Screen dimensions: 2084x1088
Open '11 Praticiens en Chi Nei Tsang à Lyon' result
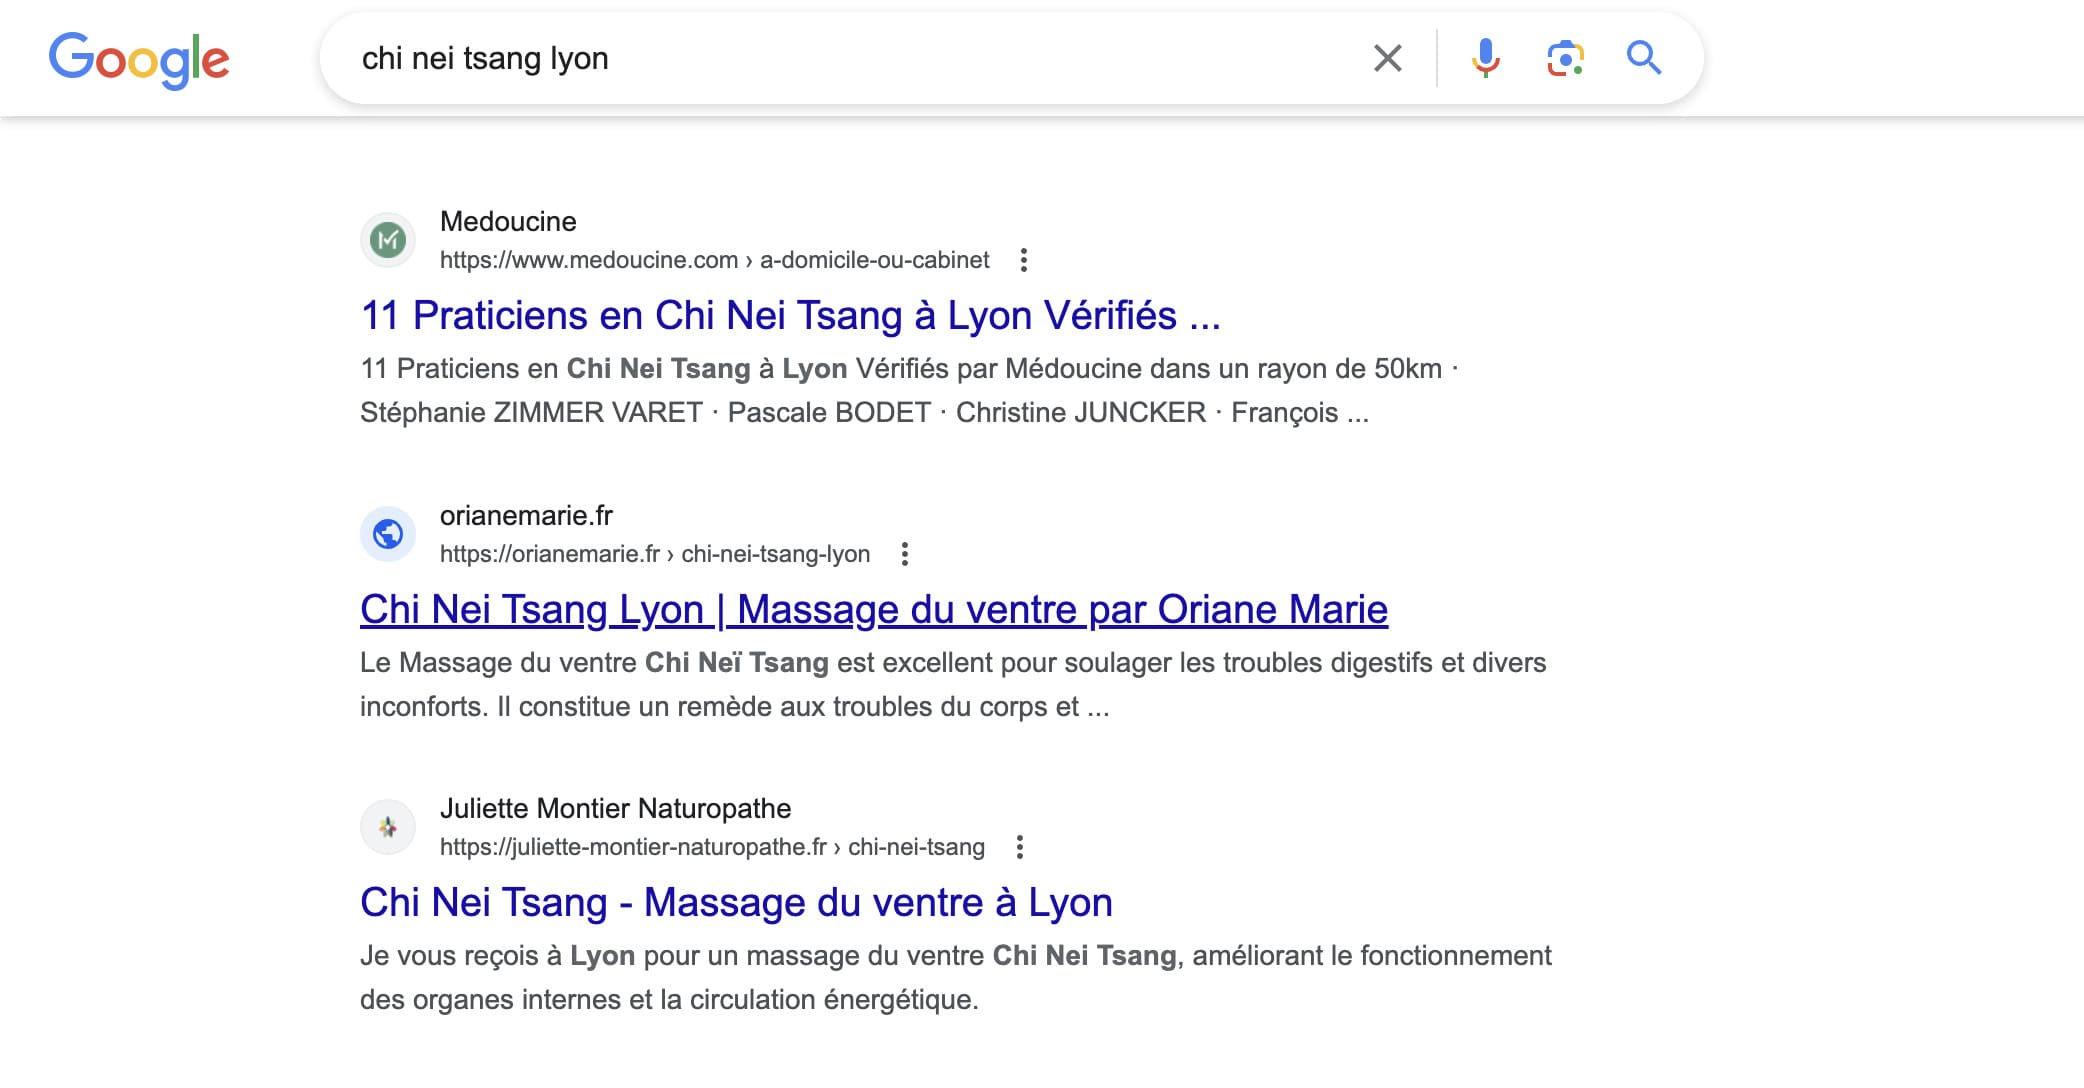[x=790, y=316]
